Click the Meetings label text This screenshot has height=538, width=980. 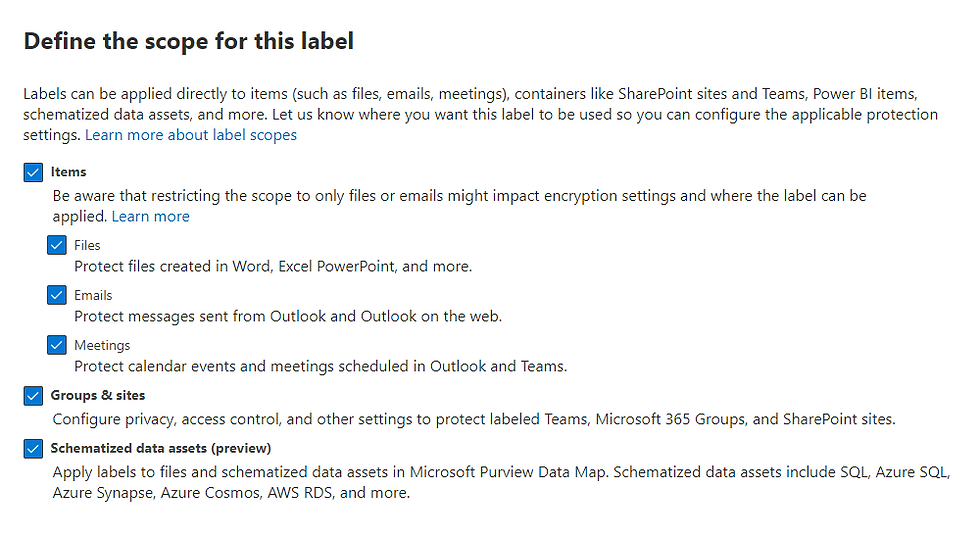pos(102,345)
